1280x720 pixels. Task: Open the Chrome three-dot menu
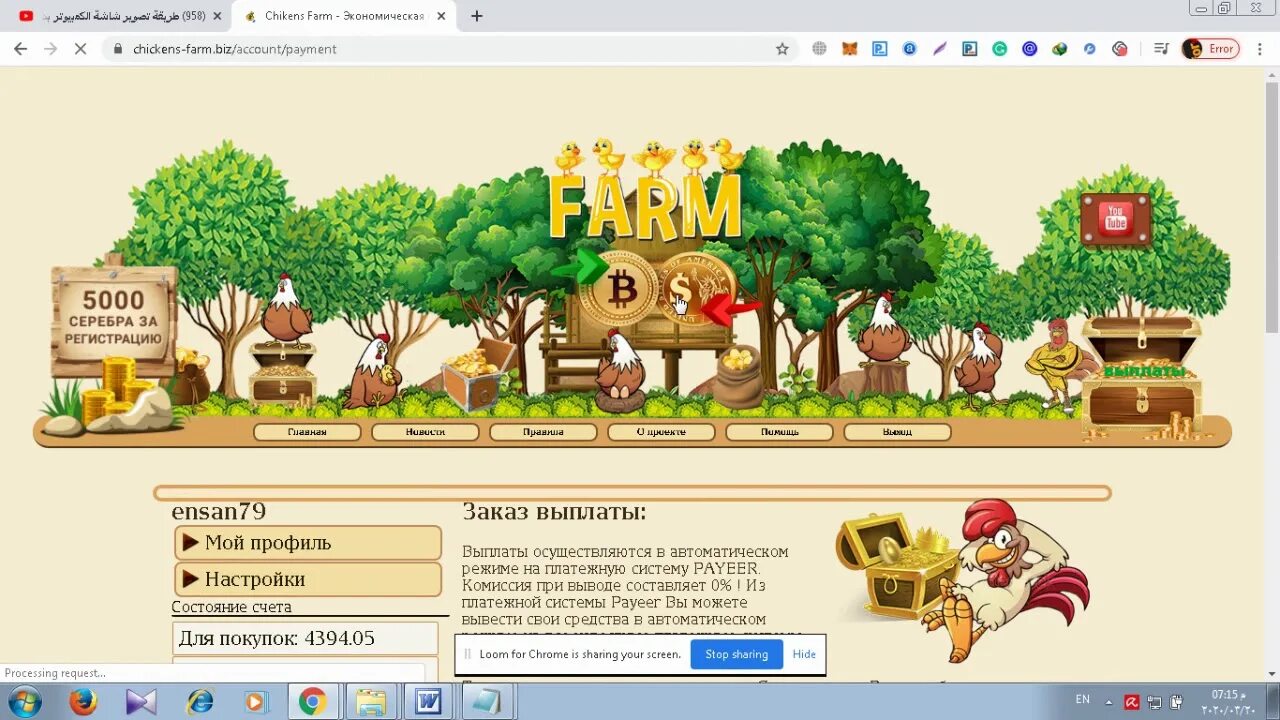[1259, 48]
